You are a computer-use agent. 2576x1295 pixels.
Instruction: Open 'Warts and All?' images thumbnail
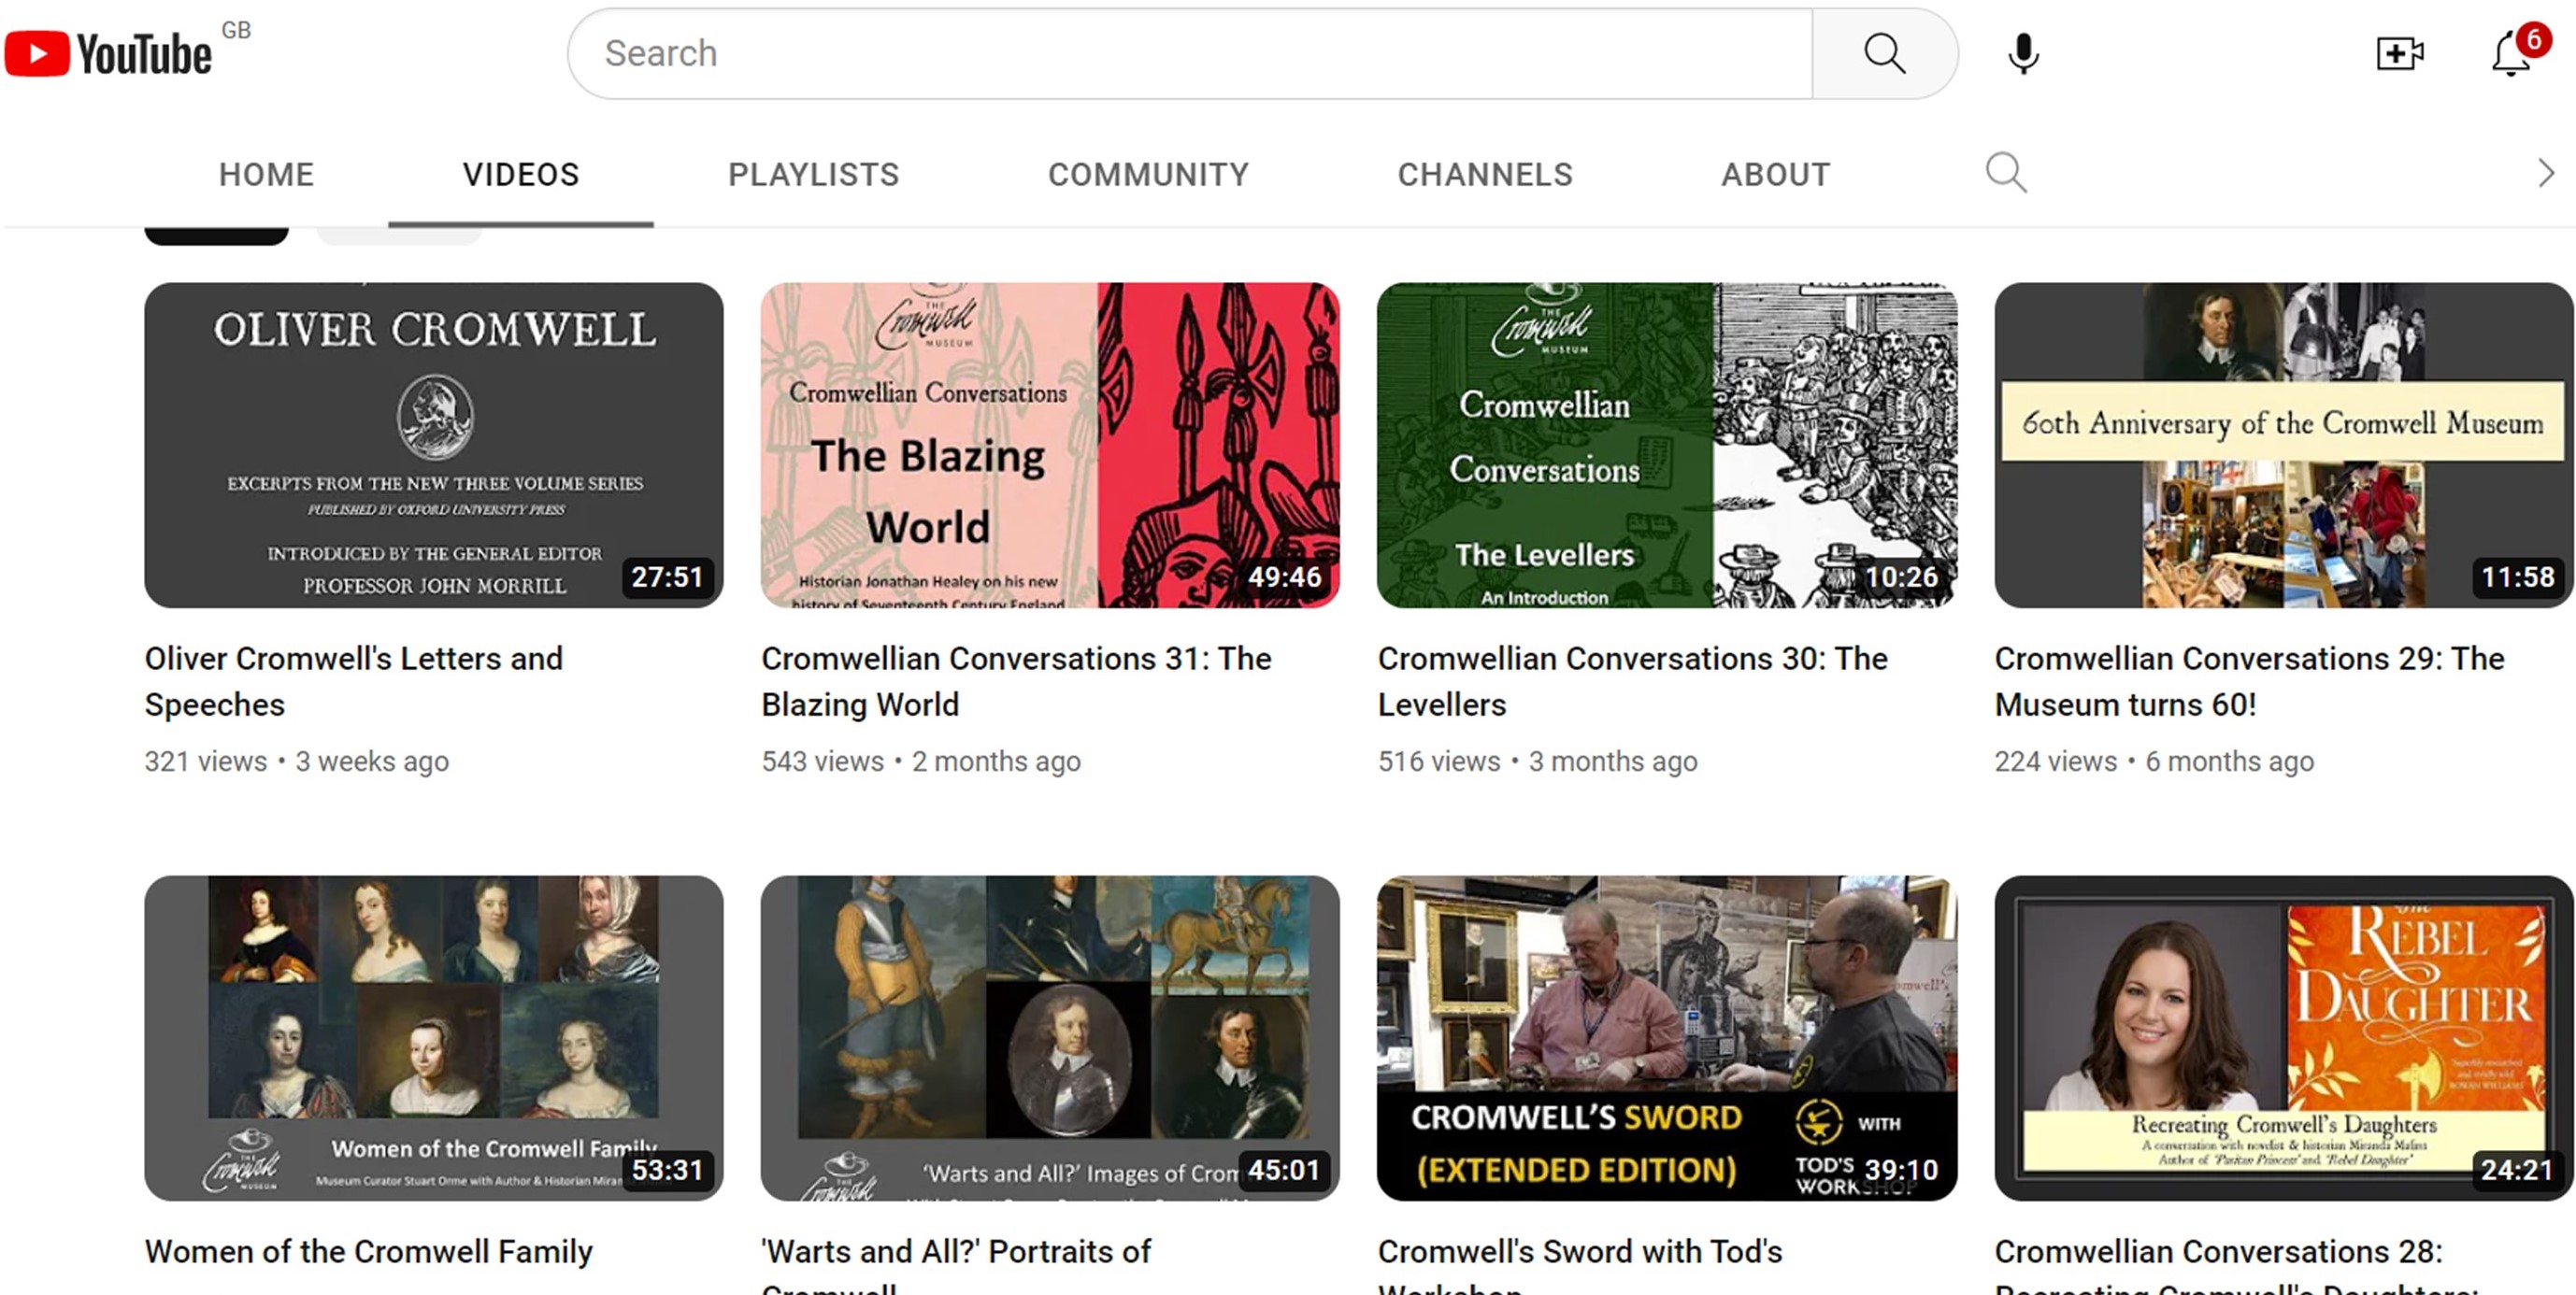1050,1038
